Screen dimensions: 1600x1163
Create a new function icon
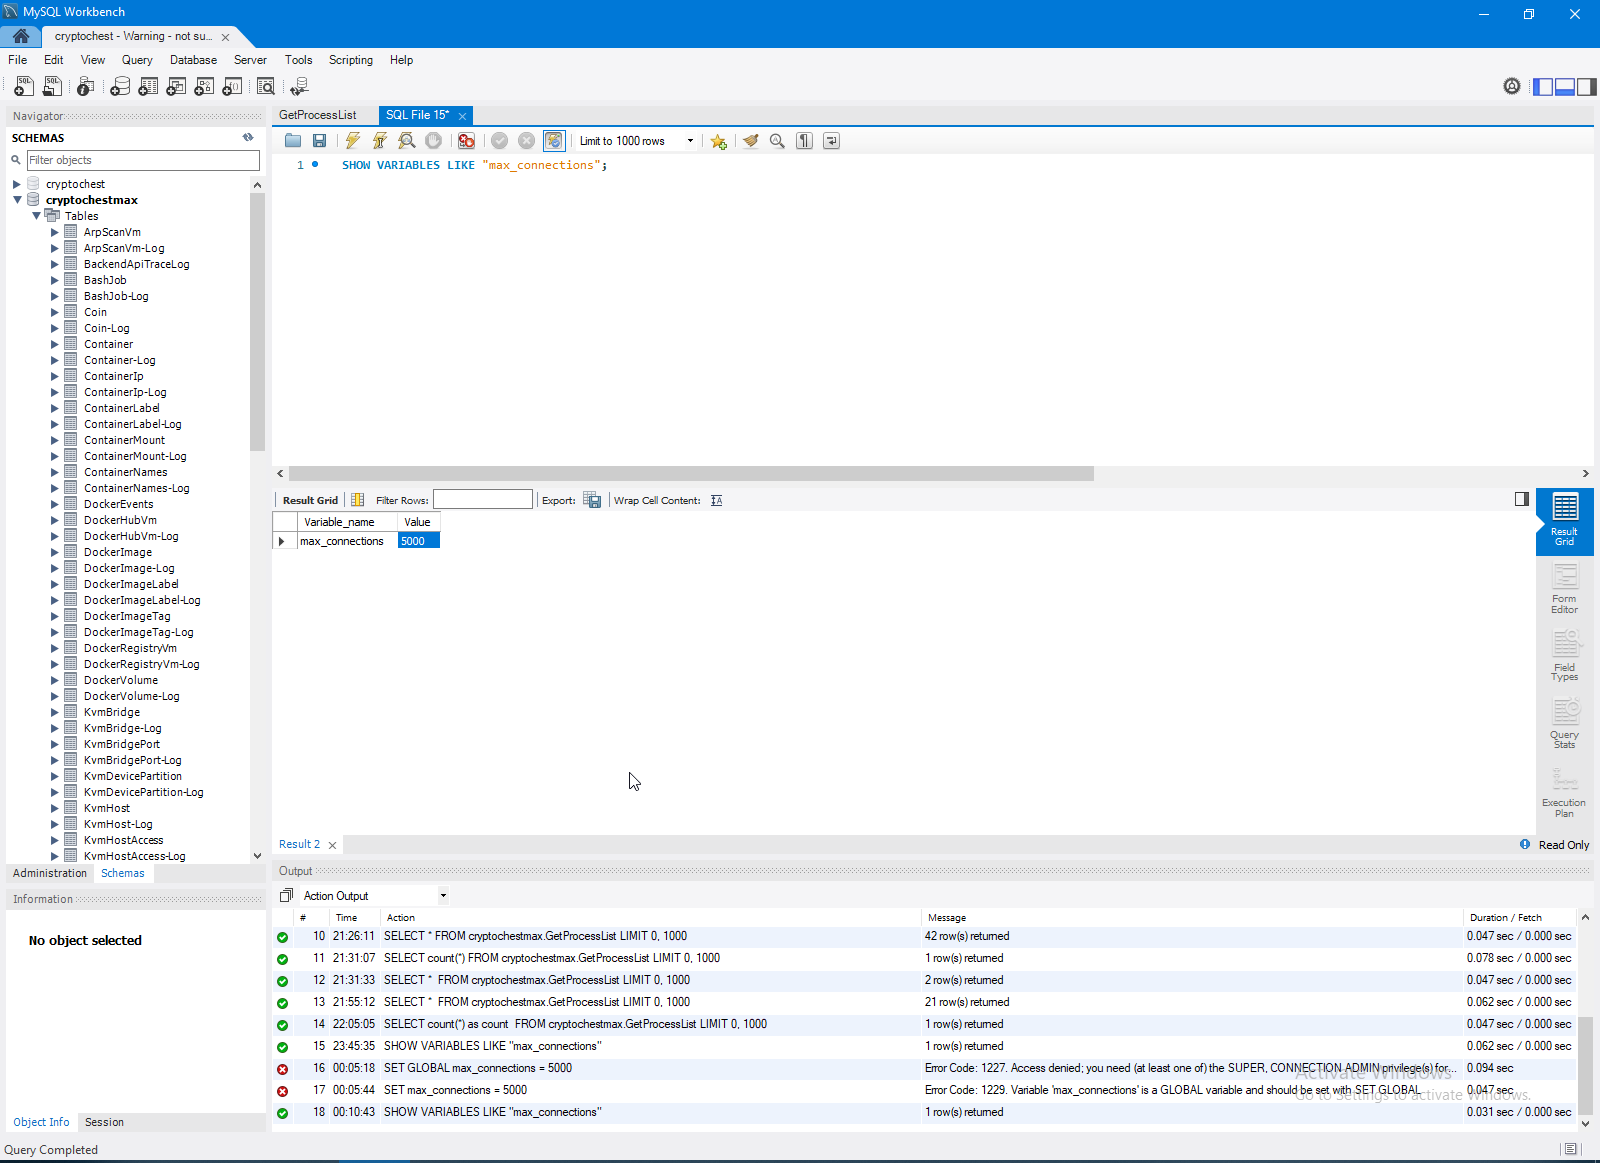[x=232, y=87]
